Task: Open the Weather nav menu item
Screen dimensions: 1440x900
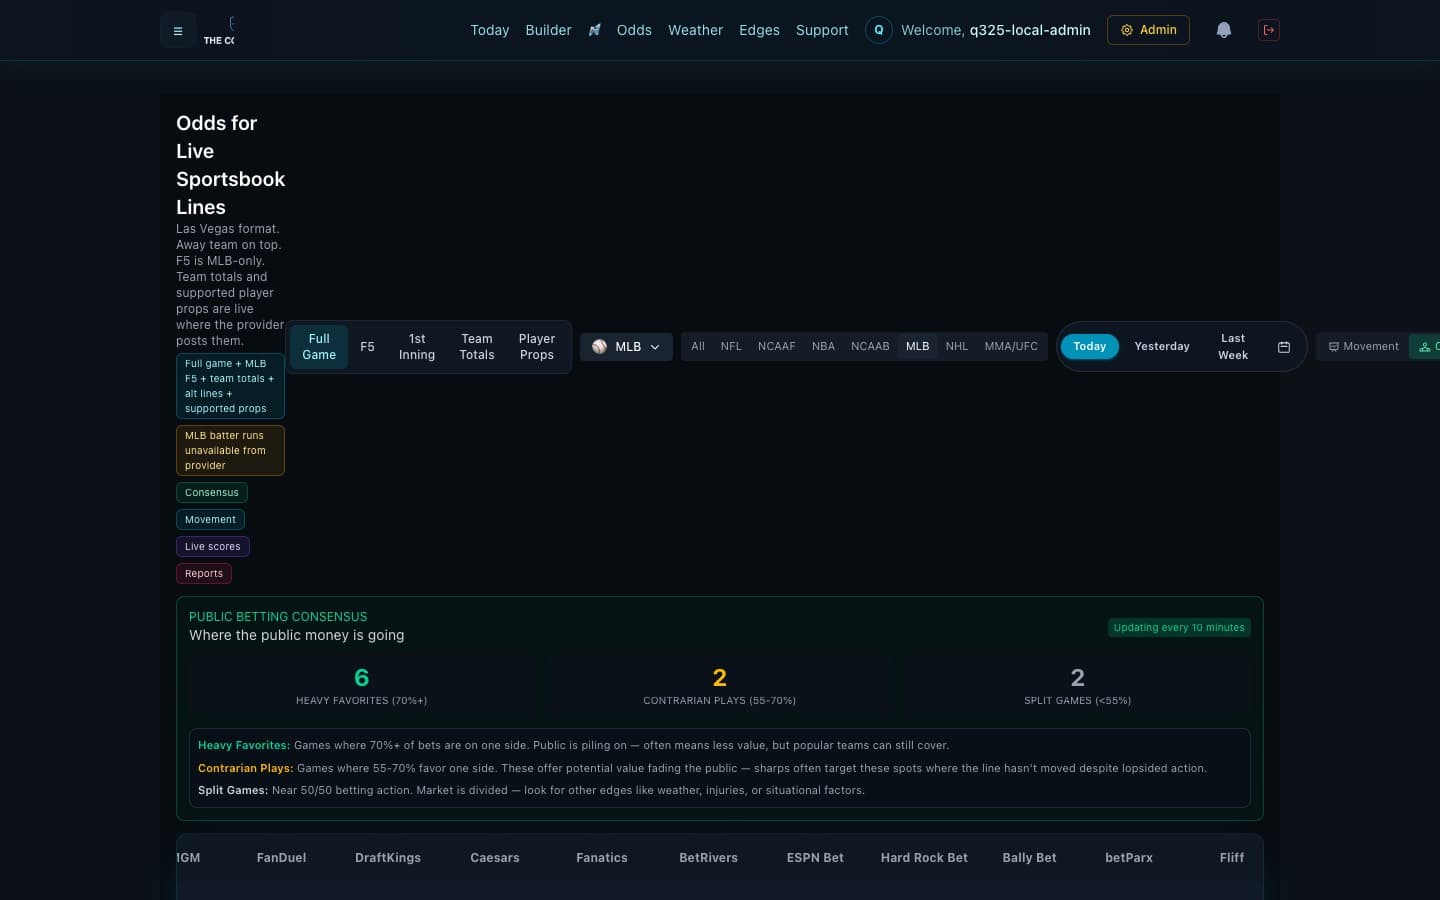Action: coord(695,30)
